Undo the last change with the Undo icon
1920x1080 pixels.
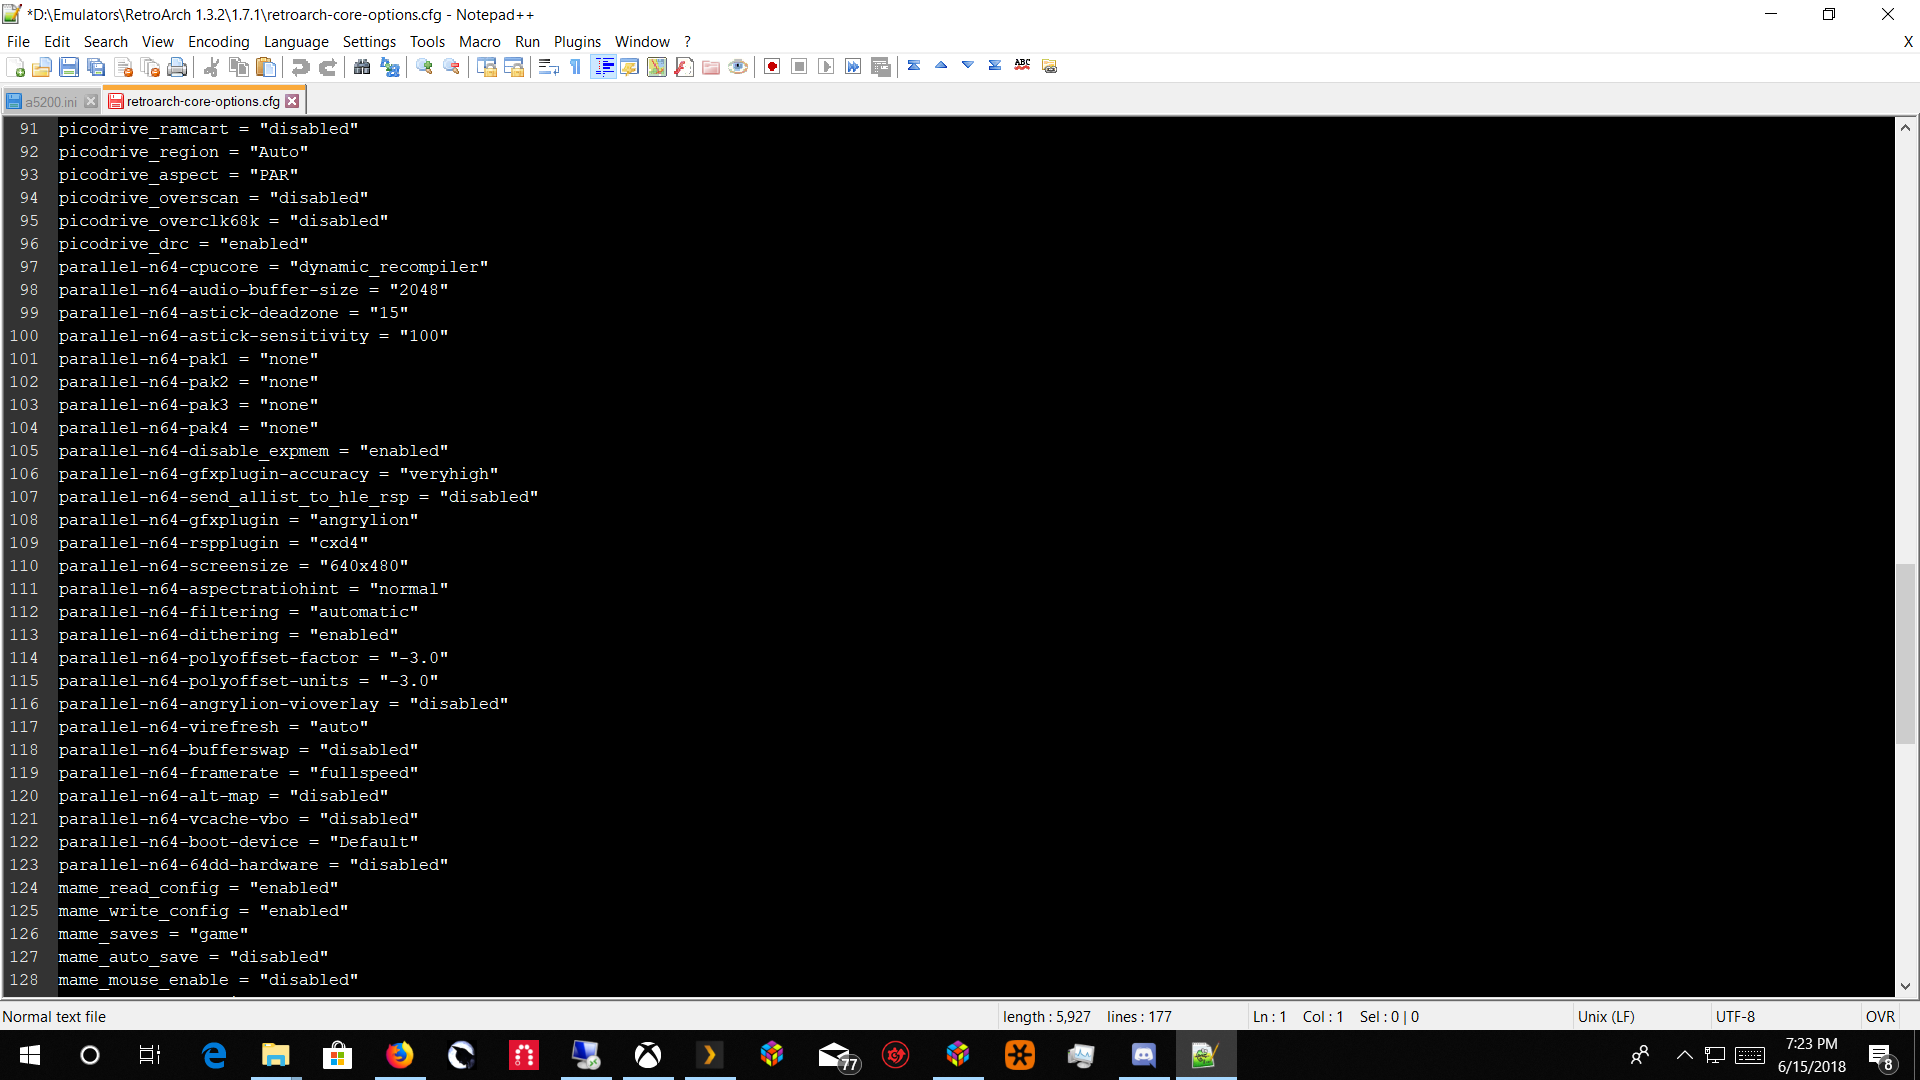(300, 67)
